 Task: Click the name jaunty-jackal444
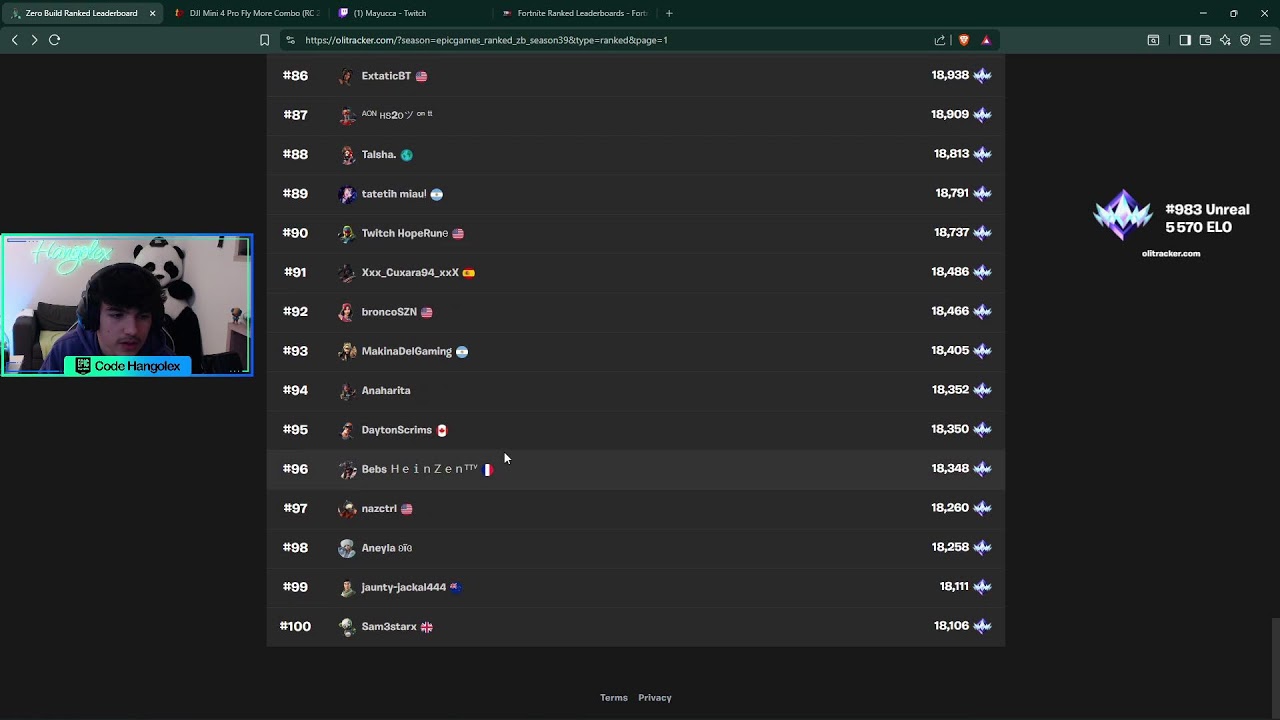tap(403, 587)
